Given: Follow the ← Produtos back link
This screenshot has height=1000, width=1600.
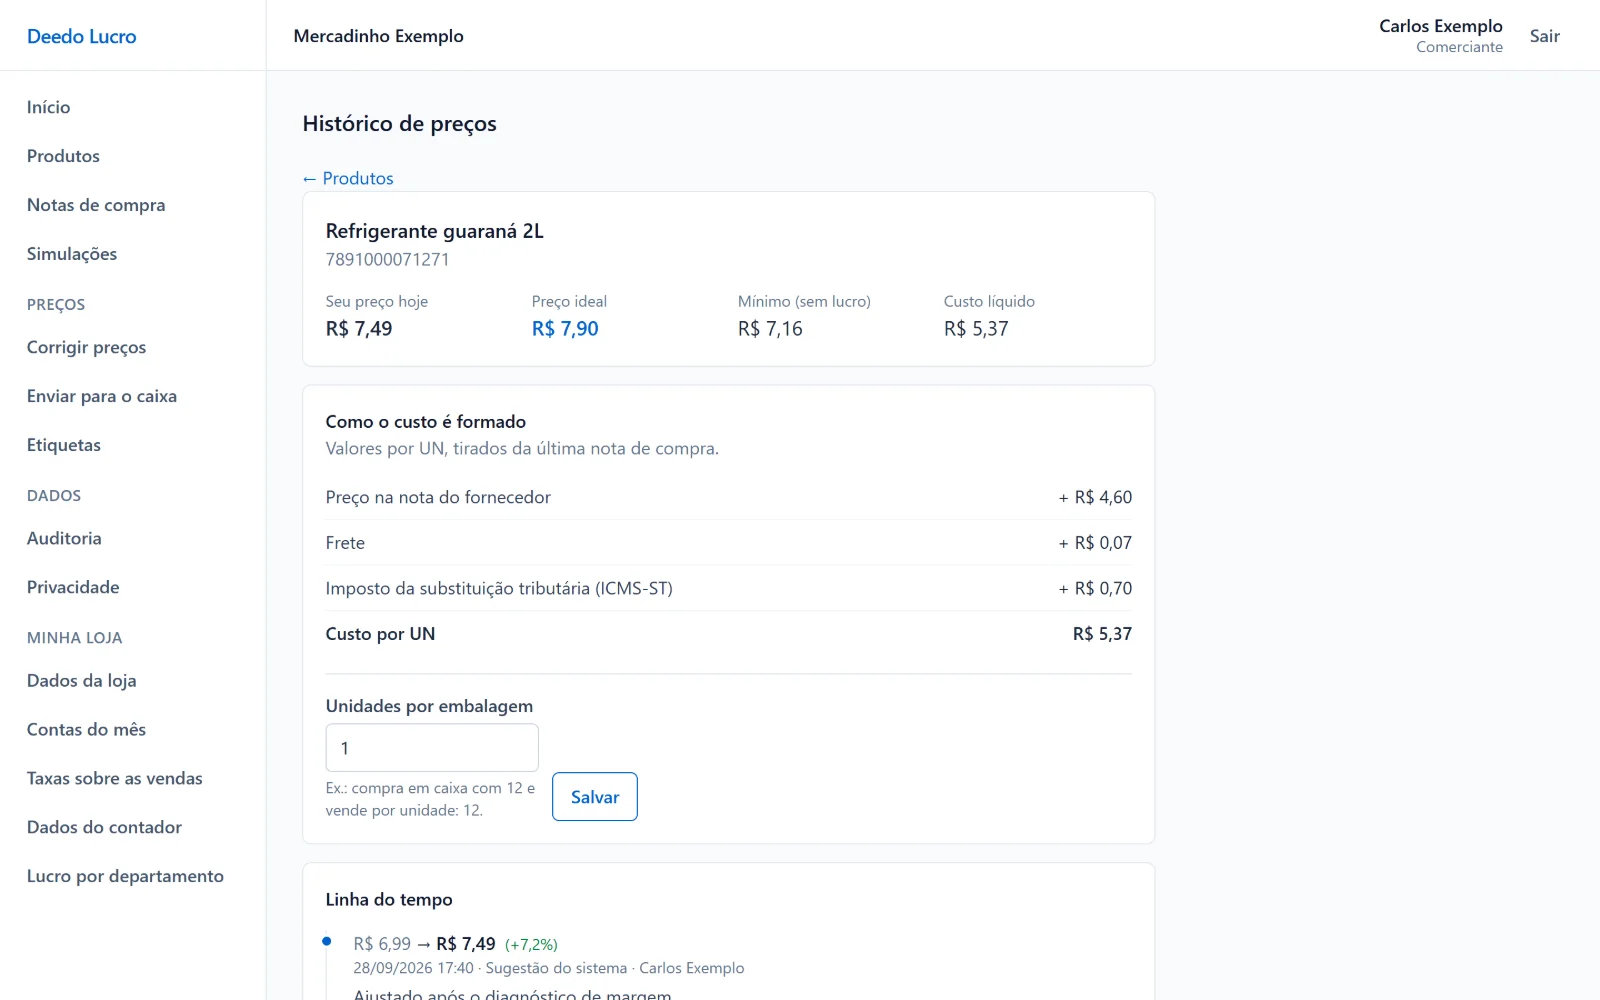Looking at the screenshot, I should (x=348, y=178).
